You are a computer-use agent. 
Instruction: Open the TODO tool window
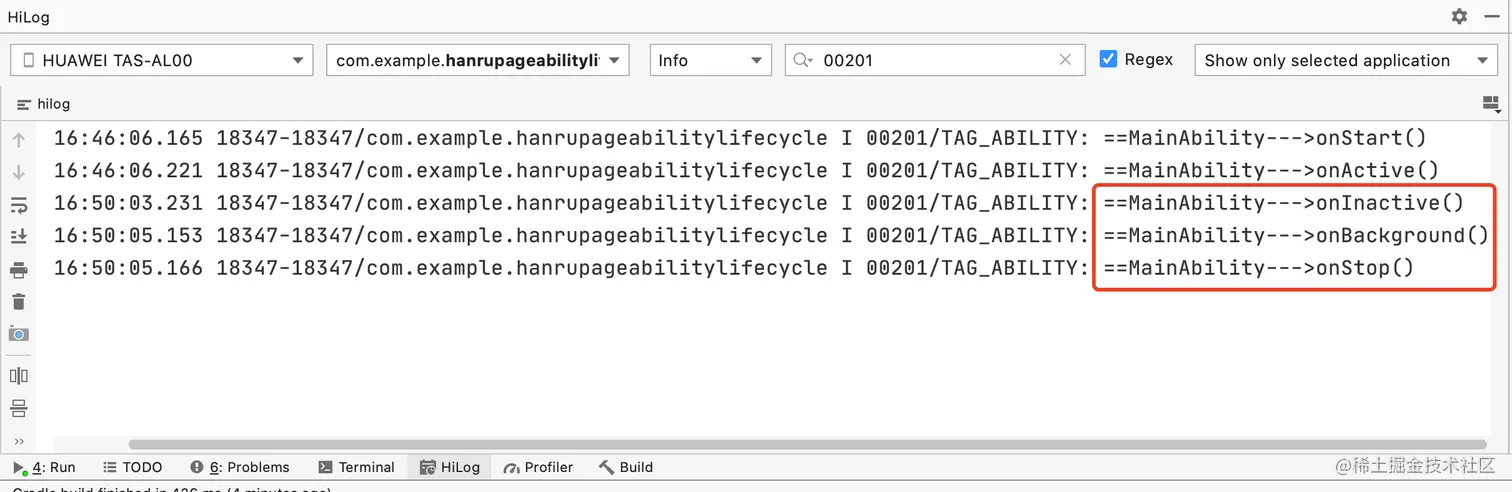[131, 467]
